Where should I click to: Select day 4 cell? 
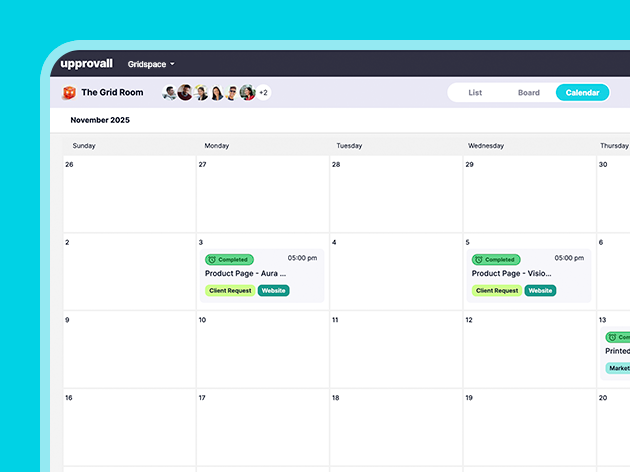396,272
